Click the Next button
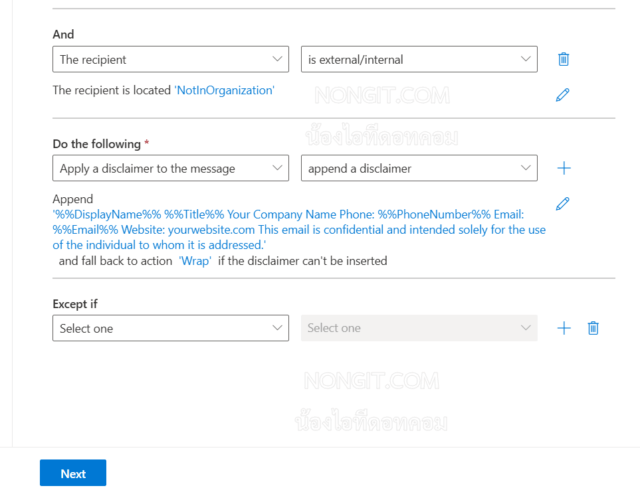 [73, 473]
